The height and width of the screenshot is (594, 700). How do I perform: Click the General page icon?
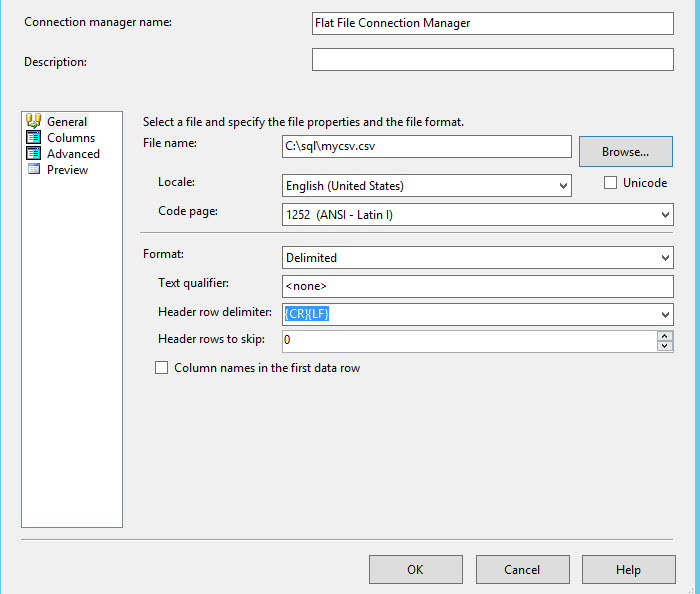pyautogui.click(x=33, y=122)
